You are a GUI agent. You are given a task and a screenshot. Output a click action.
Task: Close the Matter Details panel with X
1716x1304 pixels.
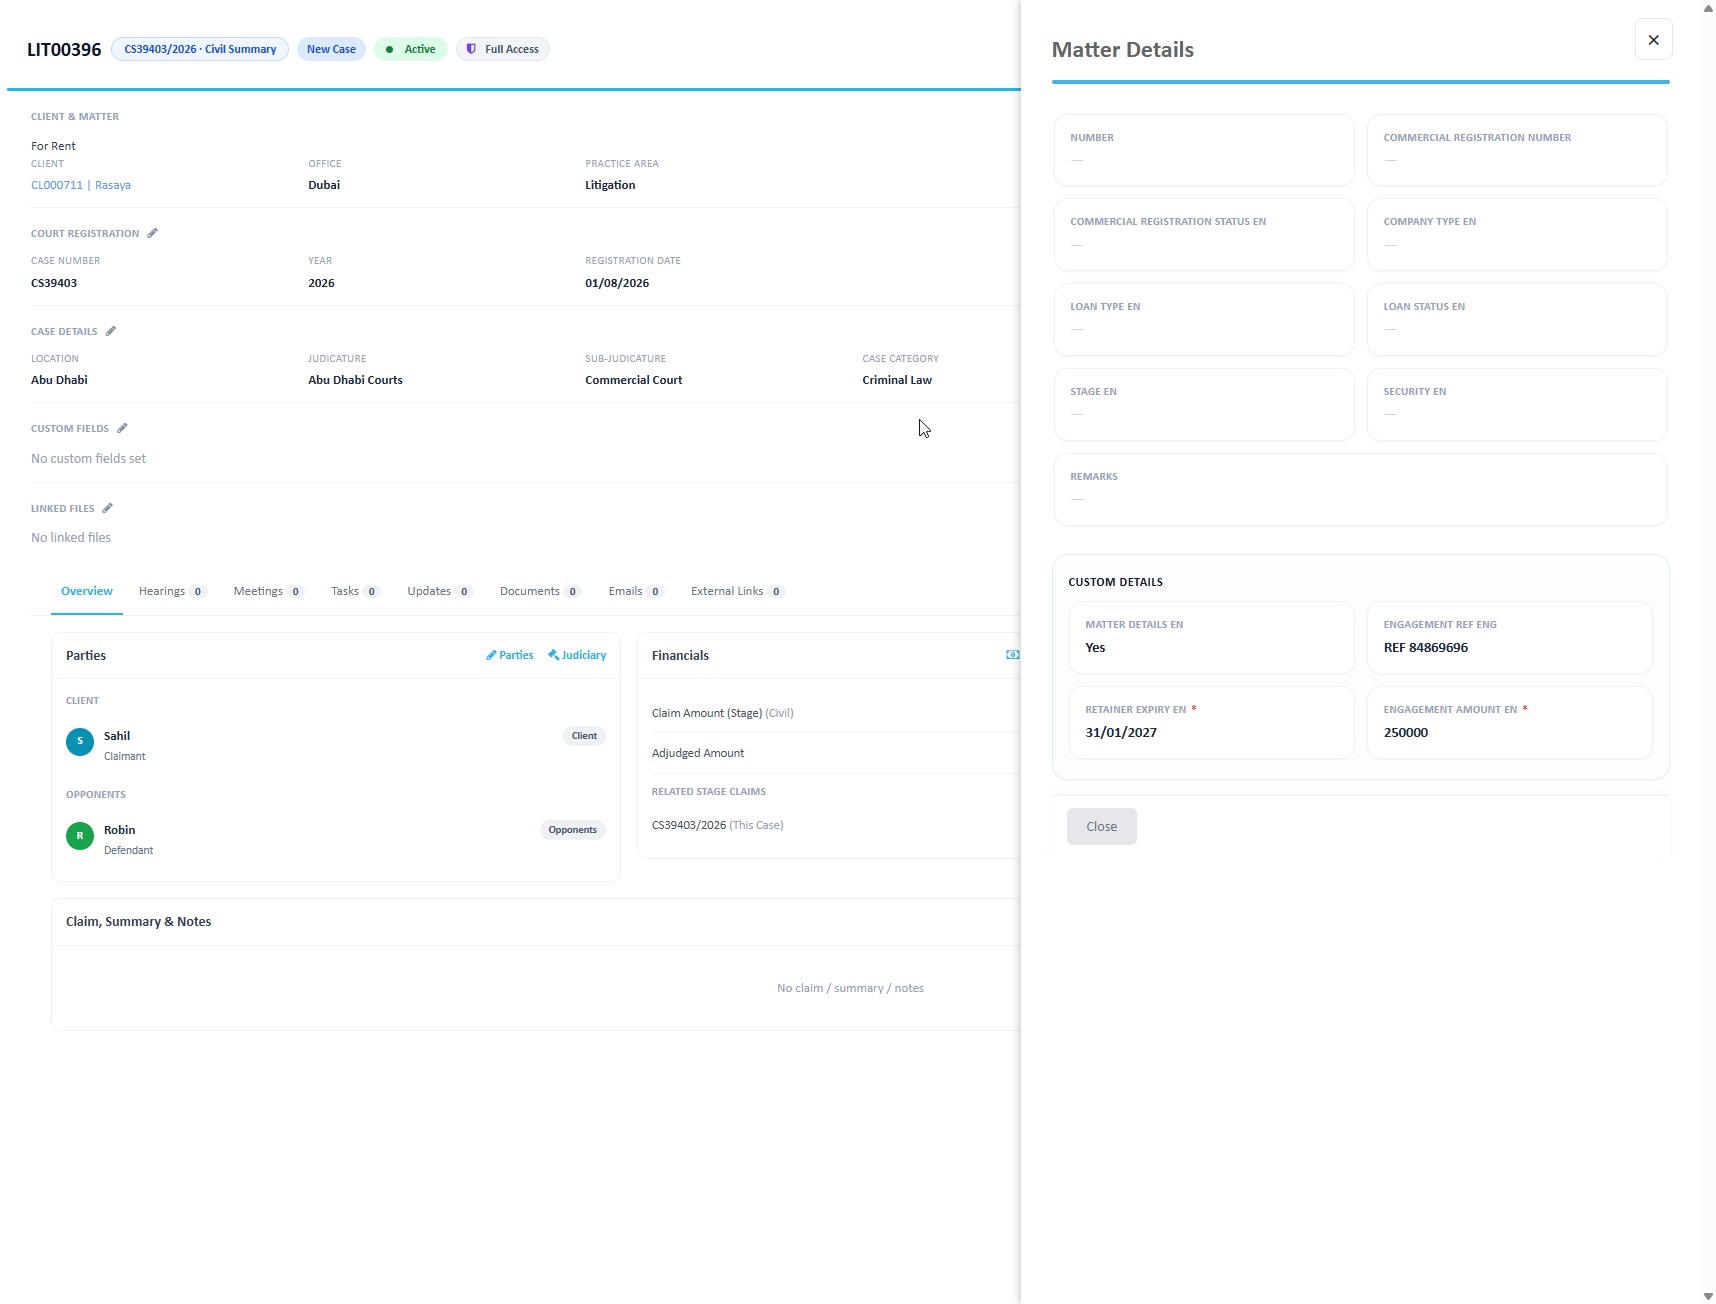[1653, 40]
